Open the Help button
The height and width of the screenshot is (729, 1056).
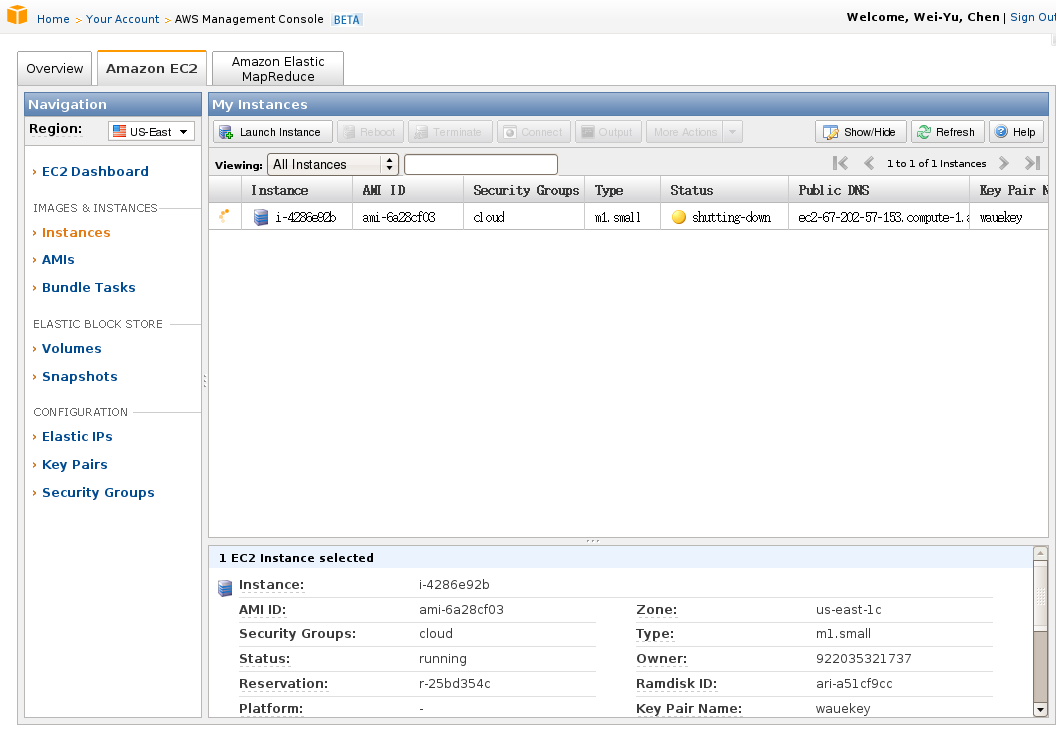1016,132
